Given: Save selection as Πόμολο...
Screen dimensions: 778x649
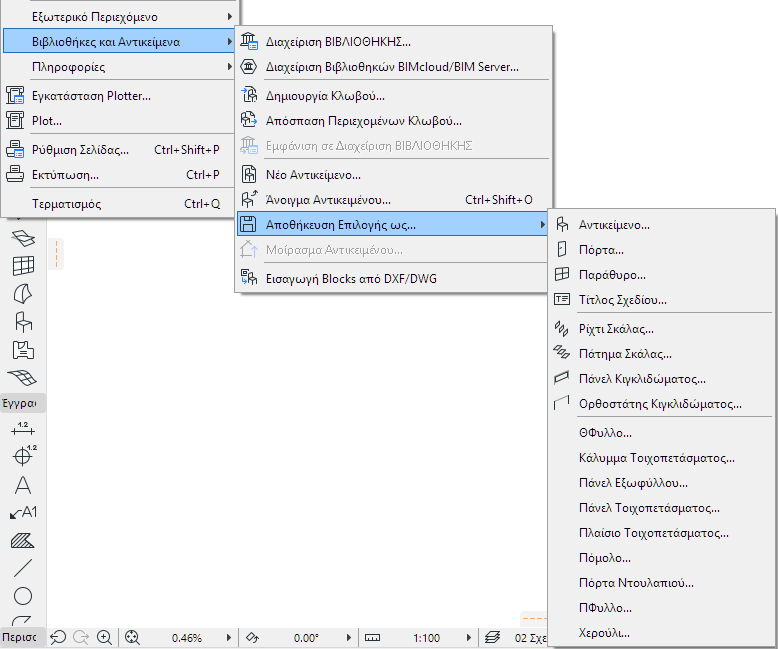Looking at the screenshot, I should pyautogui.click(x=662, y=558).
